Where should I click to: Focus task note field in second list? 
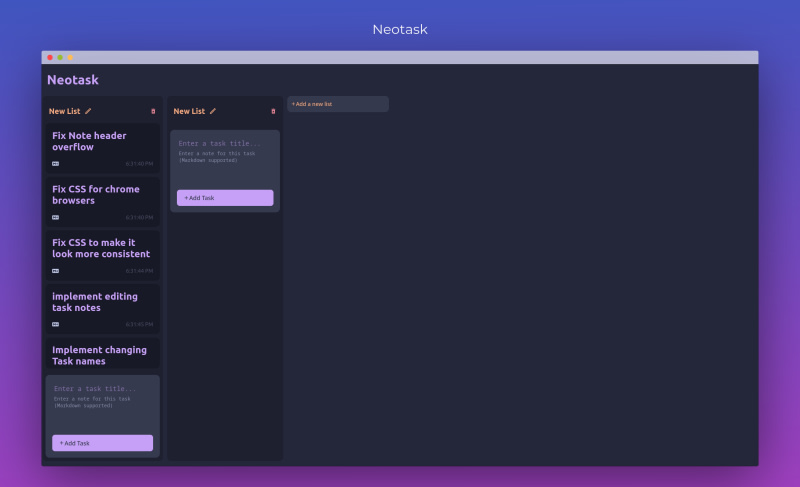pyautogui.click(x=224, y=157)
